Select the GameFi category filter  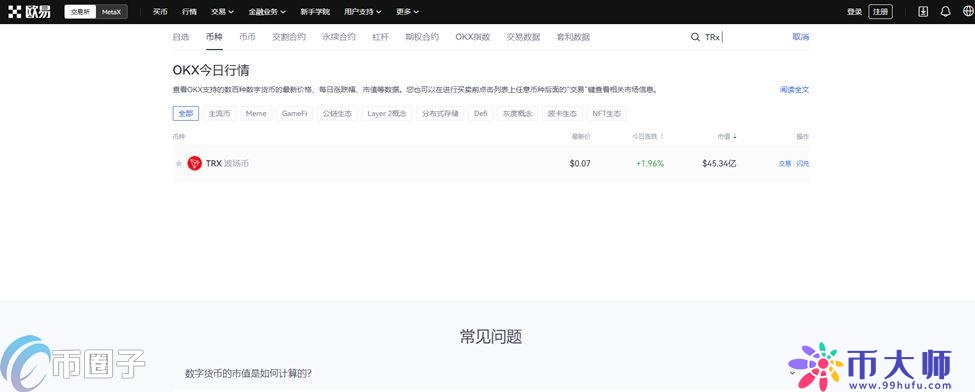(x=295, y=114)
